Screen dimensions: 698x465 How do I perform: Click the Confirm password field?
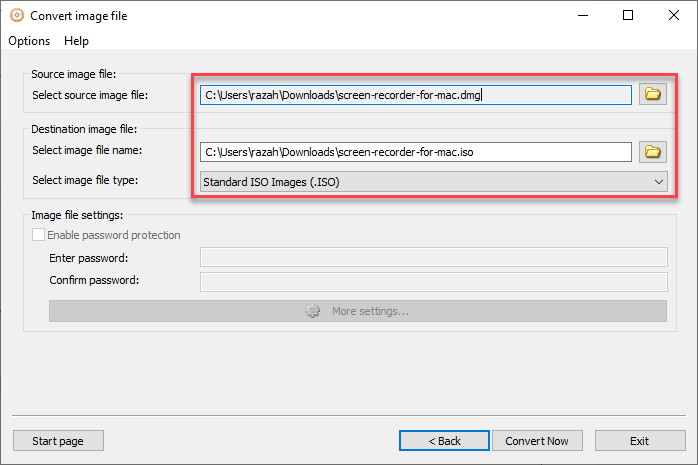(433, 281)
